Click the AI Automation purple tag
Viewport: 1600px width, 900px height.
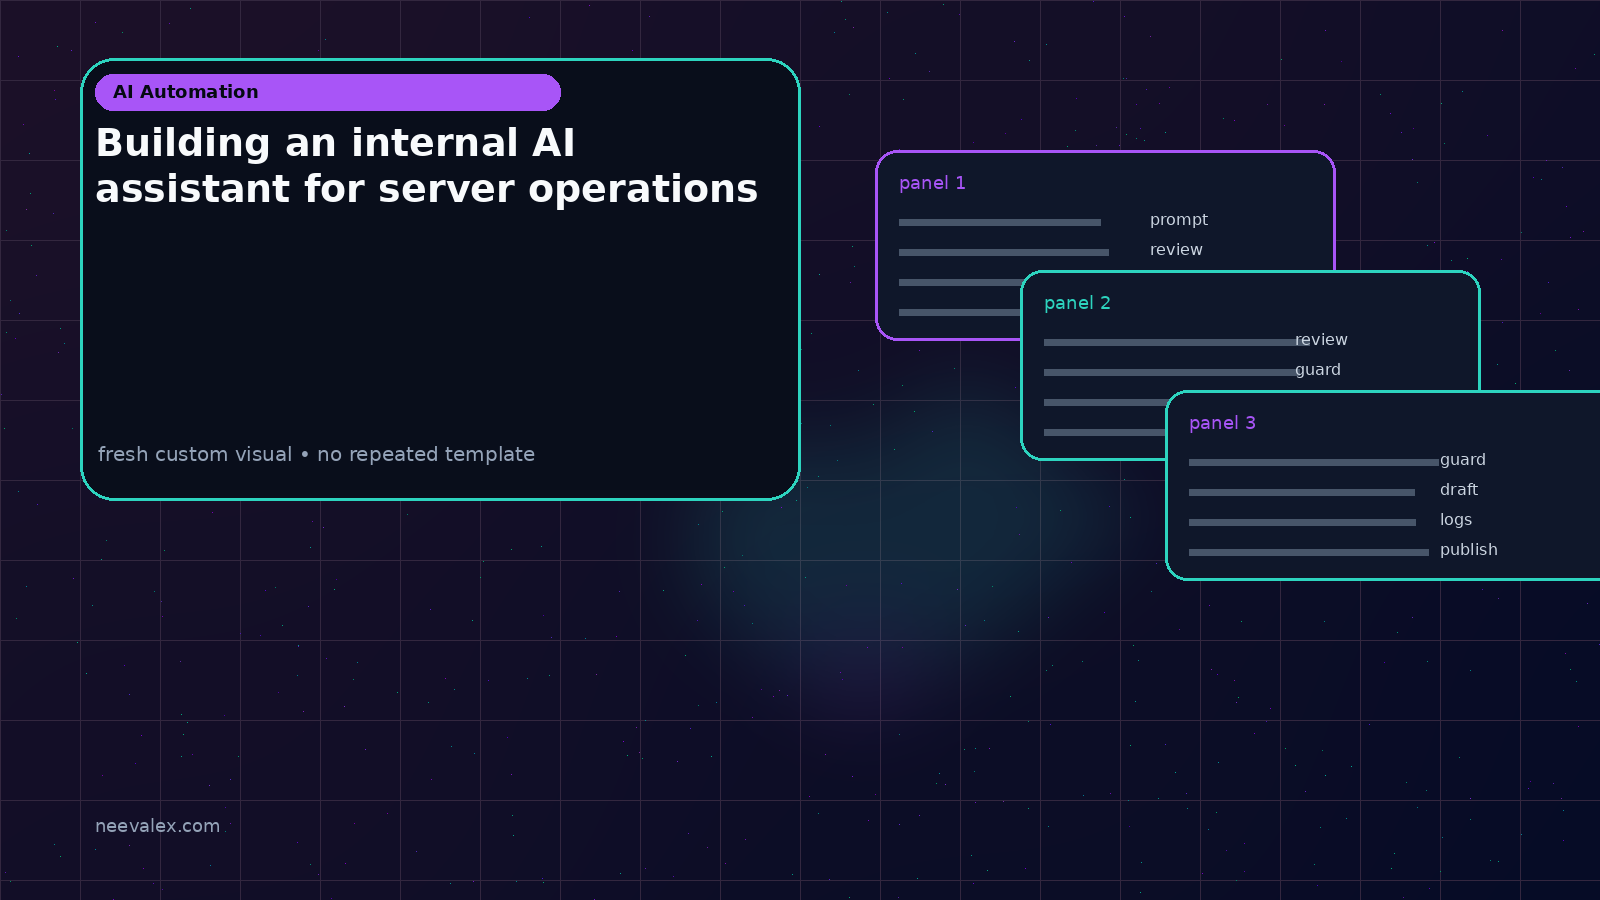[328, 92]
